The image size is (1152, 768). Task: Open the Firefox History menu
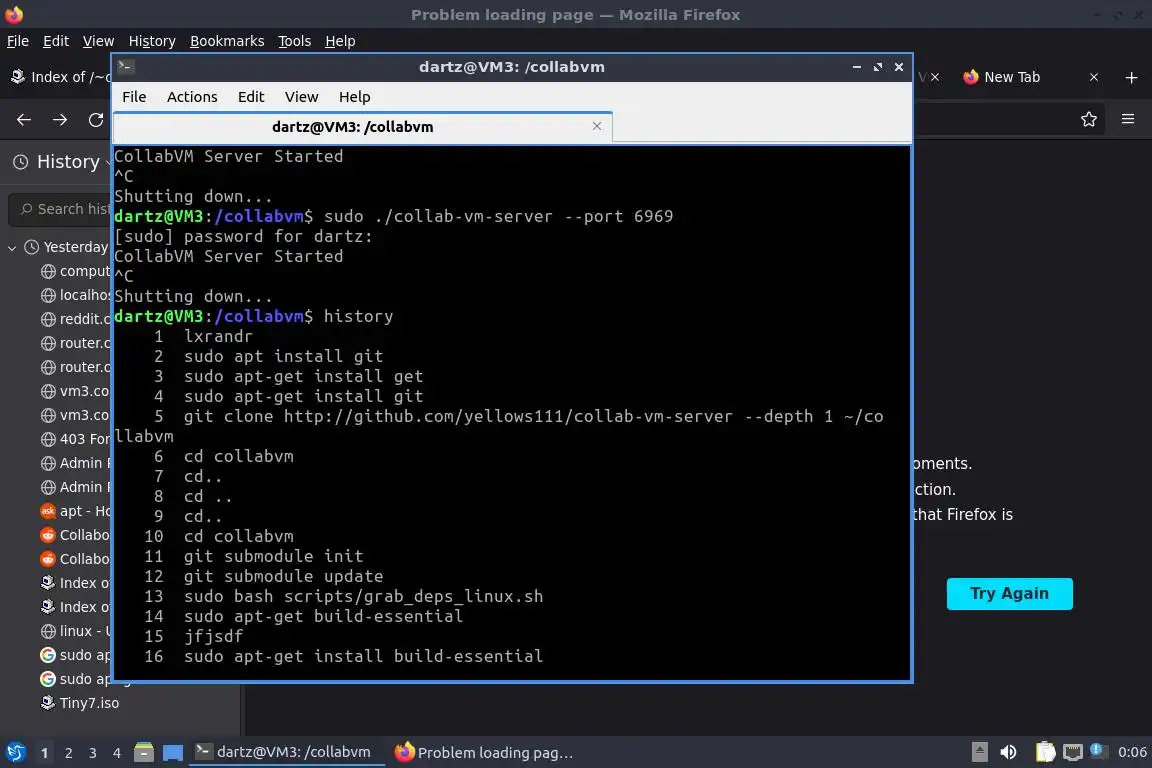152,41
